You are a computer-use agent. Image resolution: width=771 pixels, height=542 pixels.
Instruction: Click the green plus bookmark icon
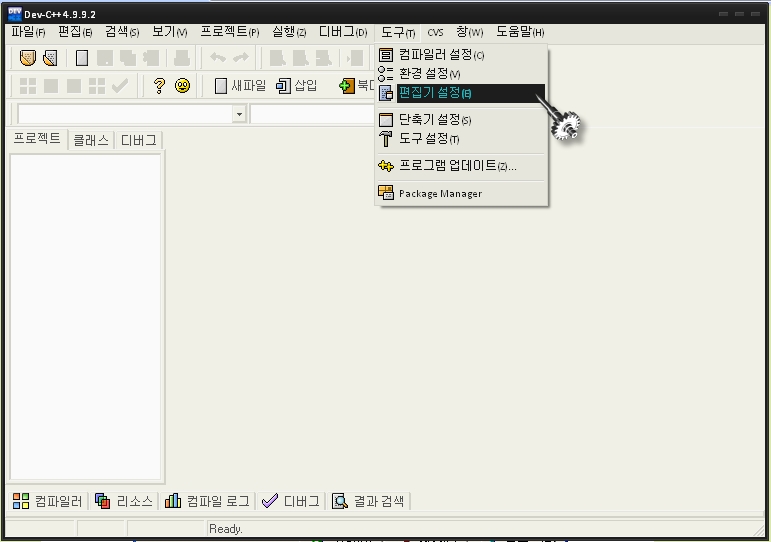347,86
